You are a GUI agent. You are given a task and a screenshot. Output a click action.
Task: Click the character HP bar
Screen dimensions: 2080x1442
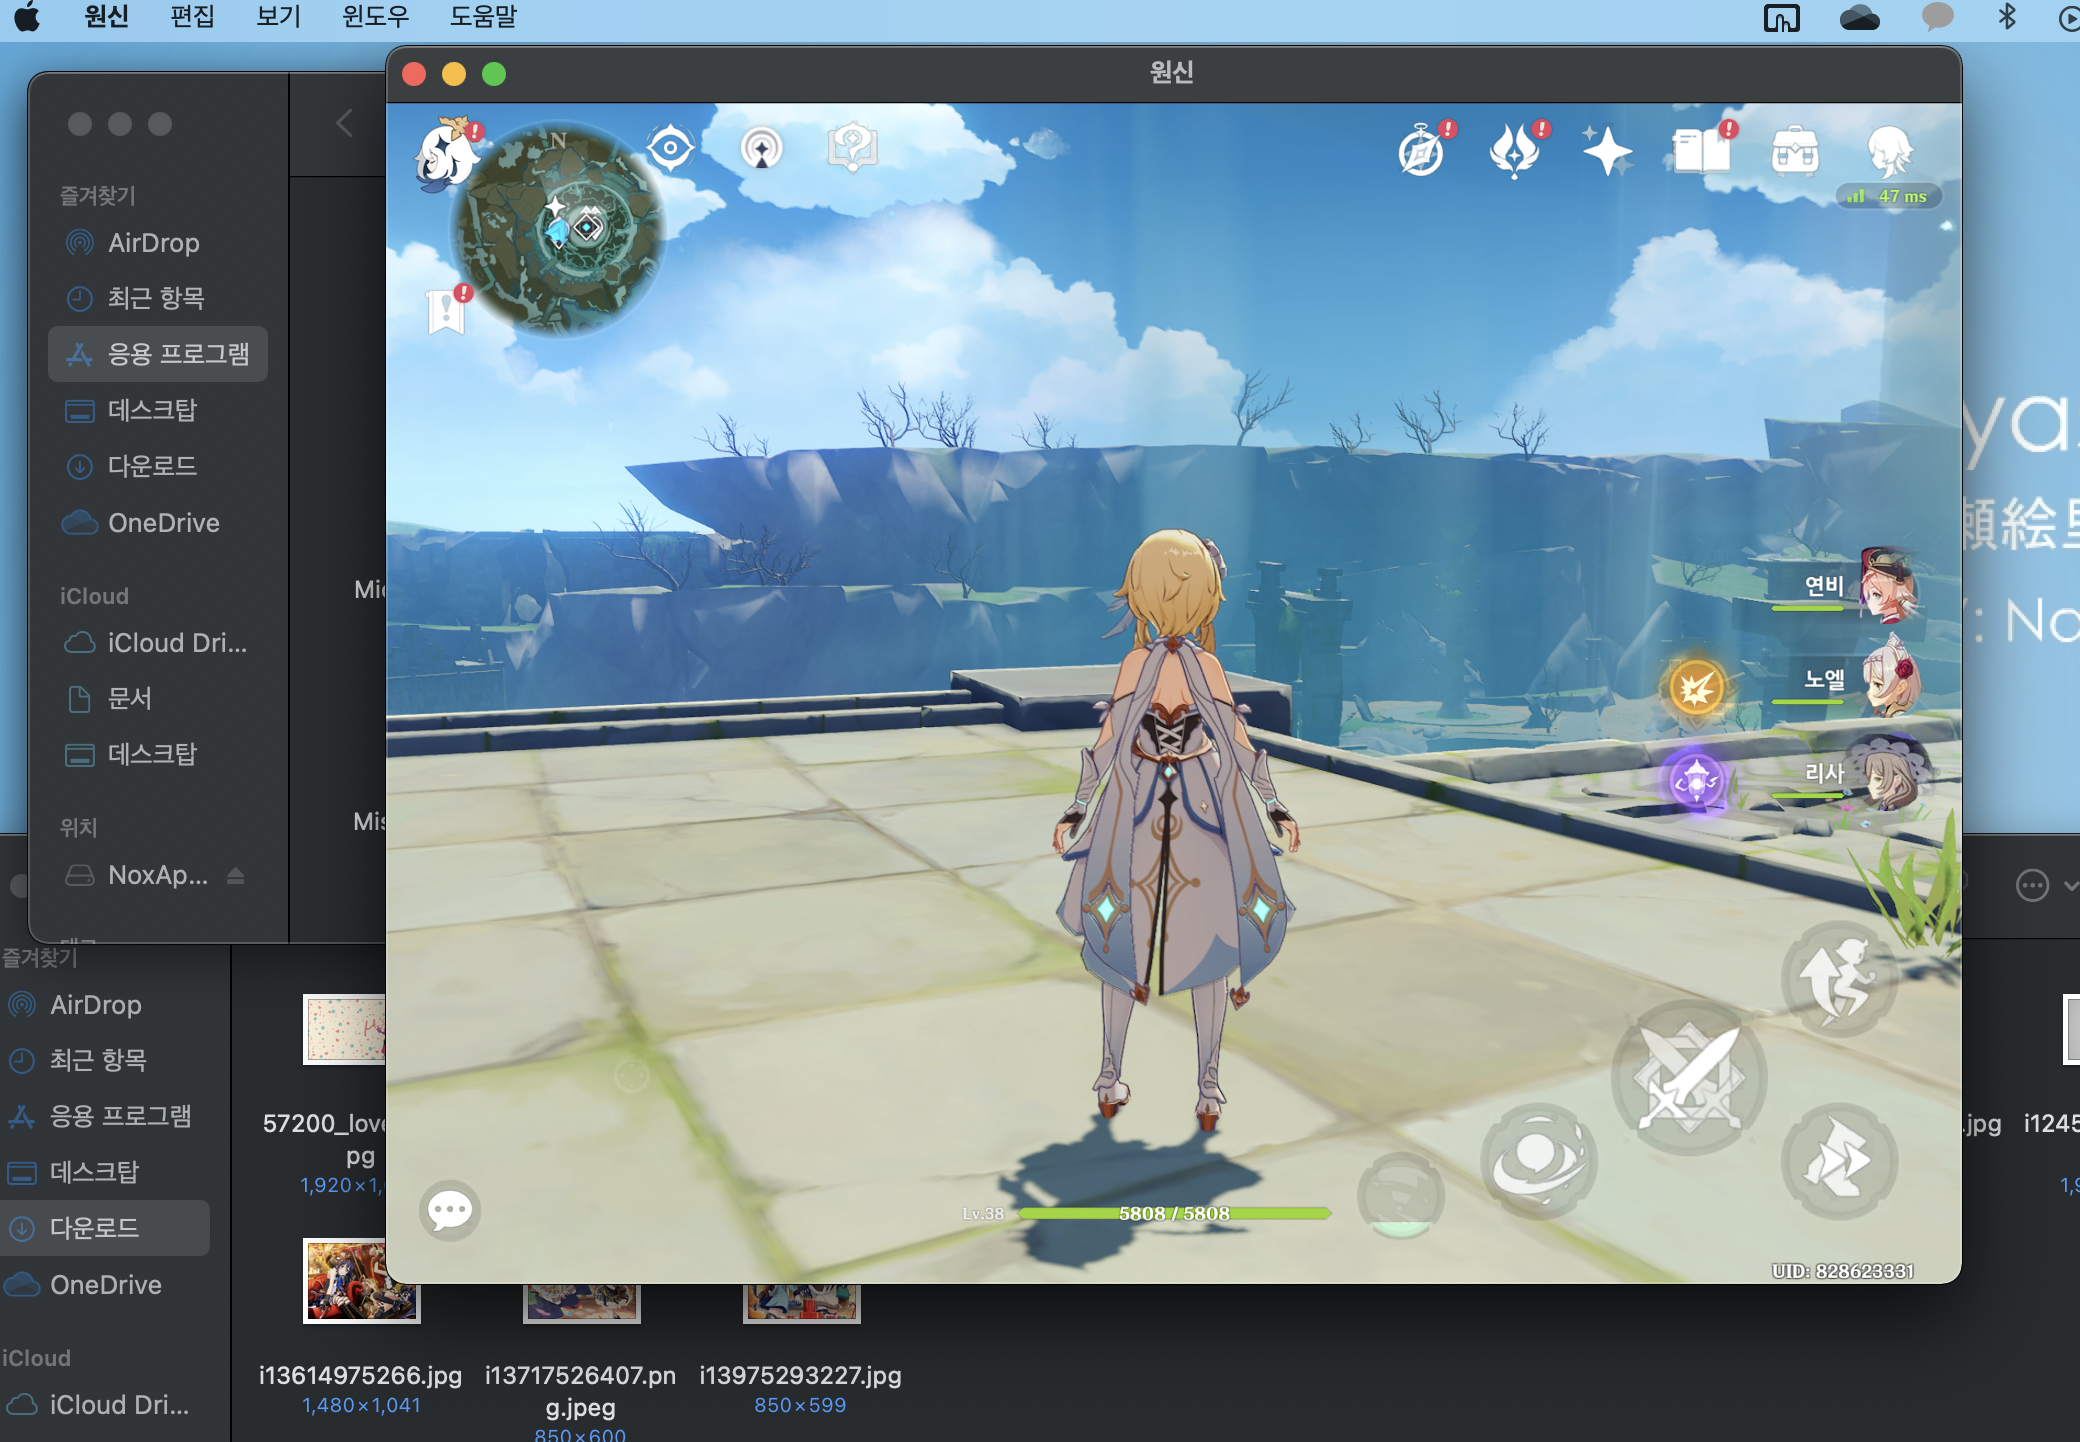coord(1174,1213)
